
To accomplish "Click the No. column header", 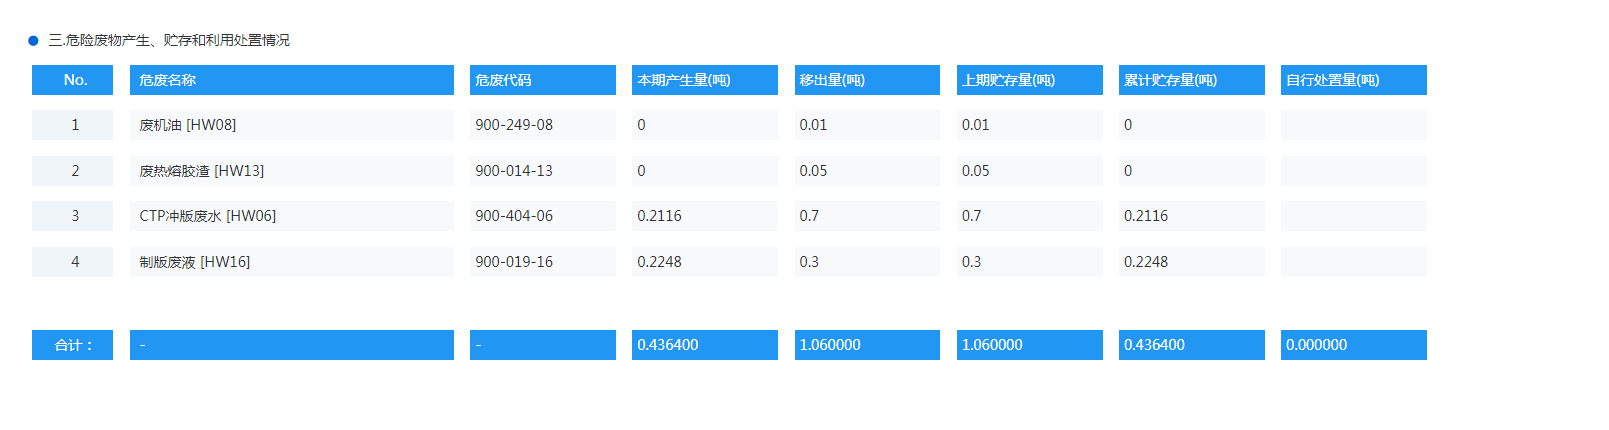I will pos(73,80).
